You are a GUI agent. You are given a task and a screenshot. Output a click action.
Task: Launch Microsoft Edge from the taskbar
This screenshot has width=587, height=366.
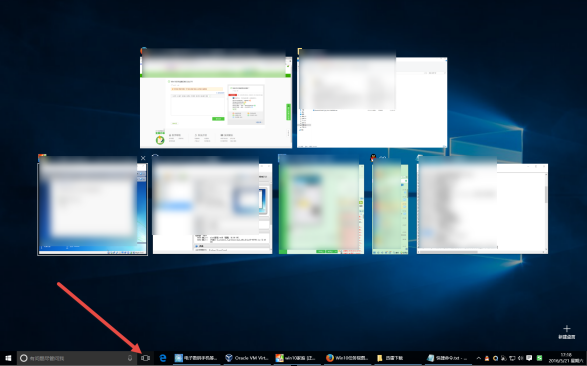[x=162, y=358]
